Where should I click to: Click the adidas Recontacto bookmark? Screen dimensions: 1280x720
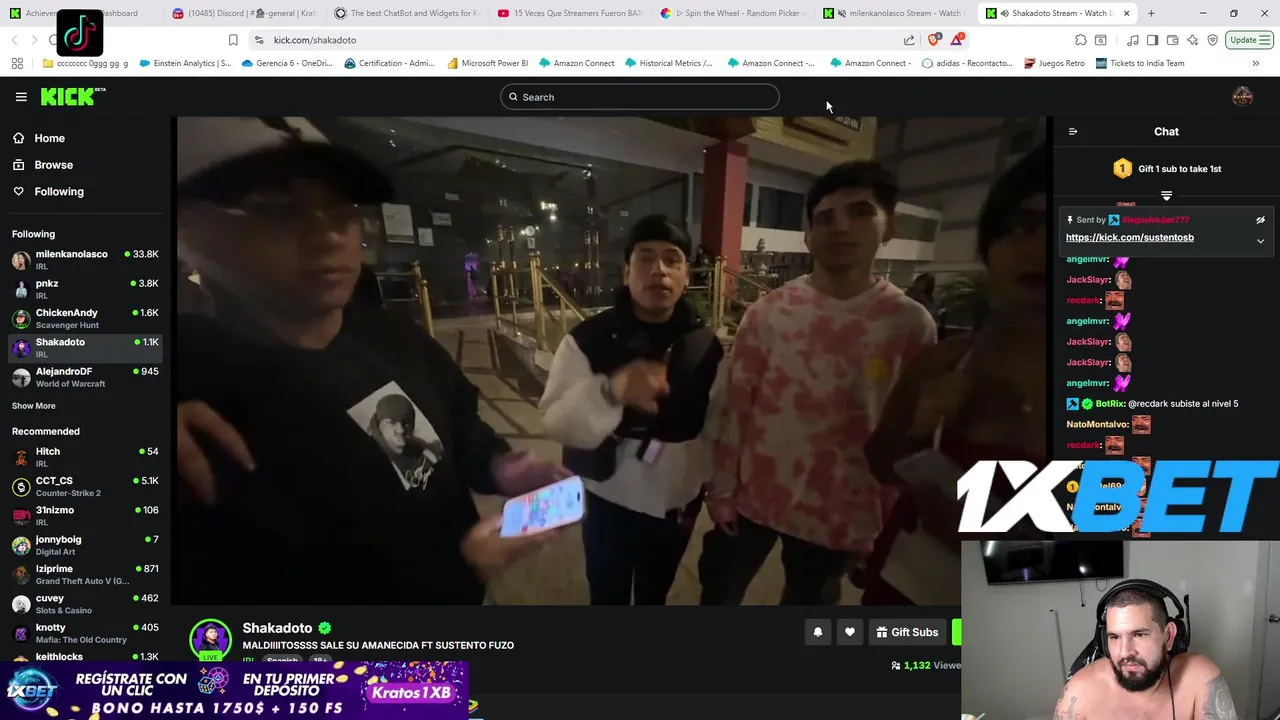click(x=967, y=63)
